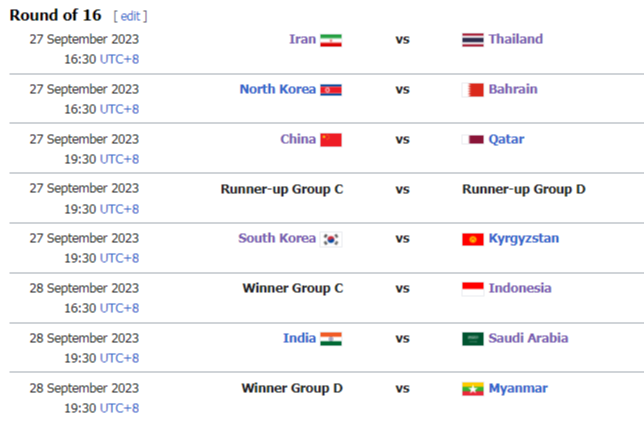
Task: Click the Myanmar flag icon
Action: pos(473,389)
